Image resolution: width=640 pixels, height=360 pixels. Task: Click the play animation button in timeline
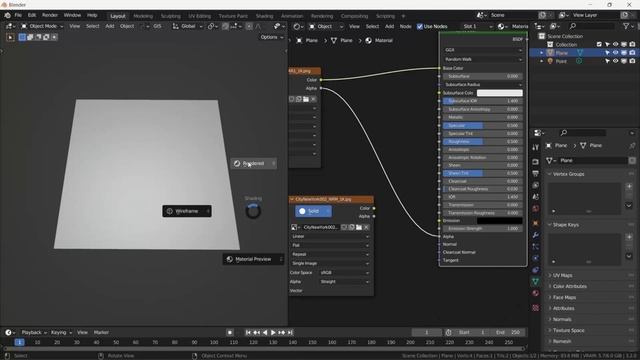pos(273,333)
